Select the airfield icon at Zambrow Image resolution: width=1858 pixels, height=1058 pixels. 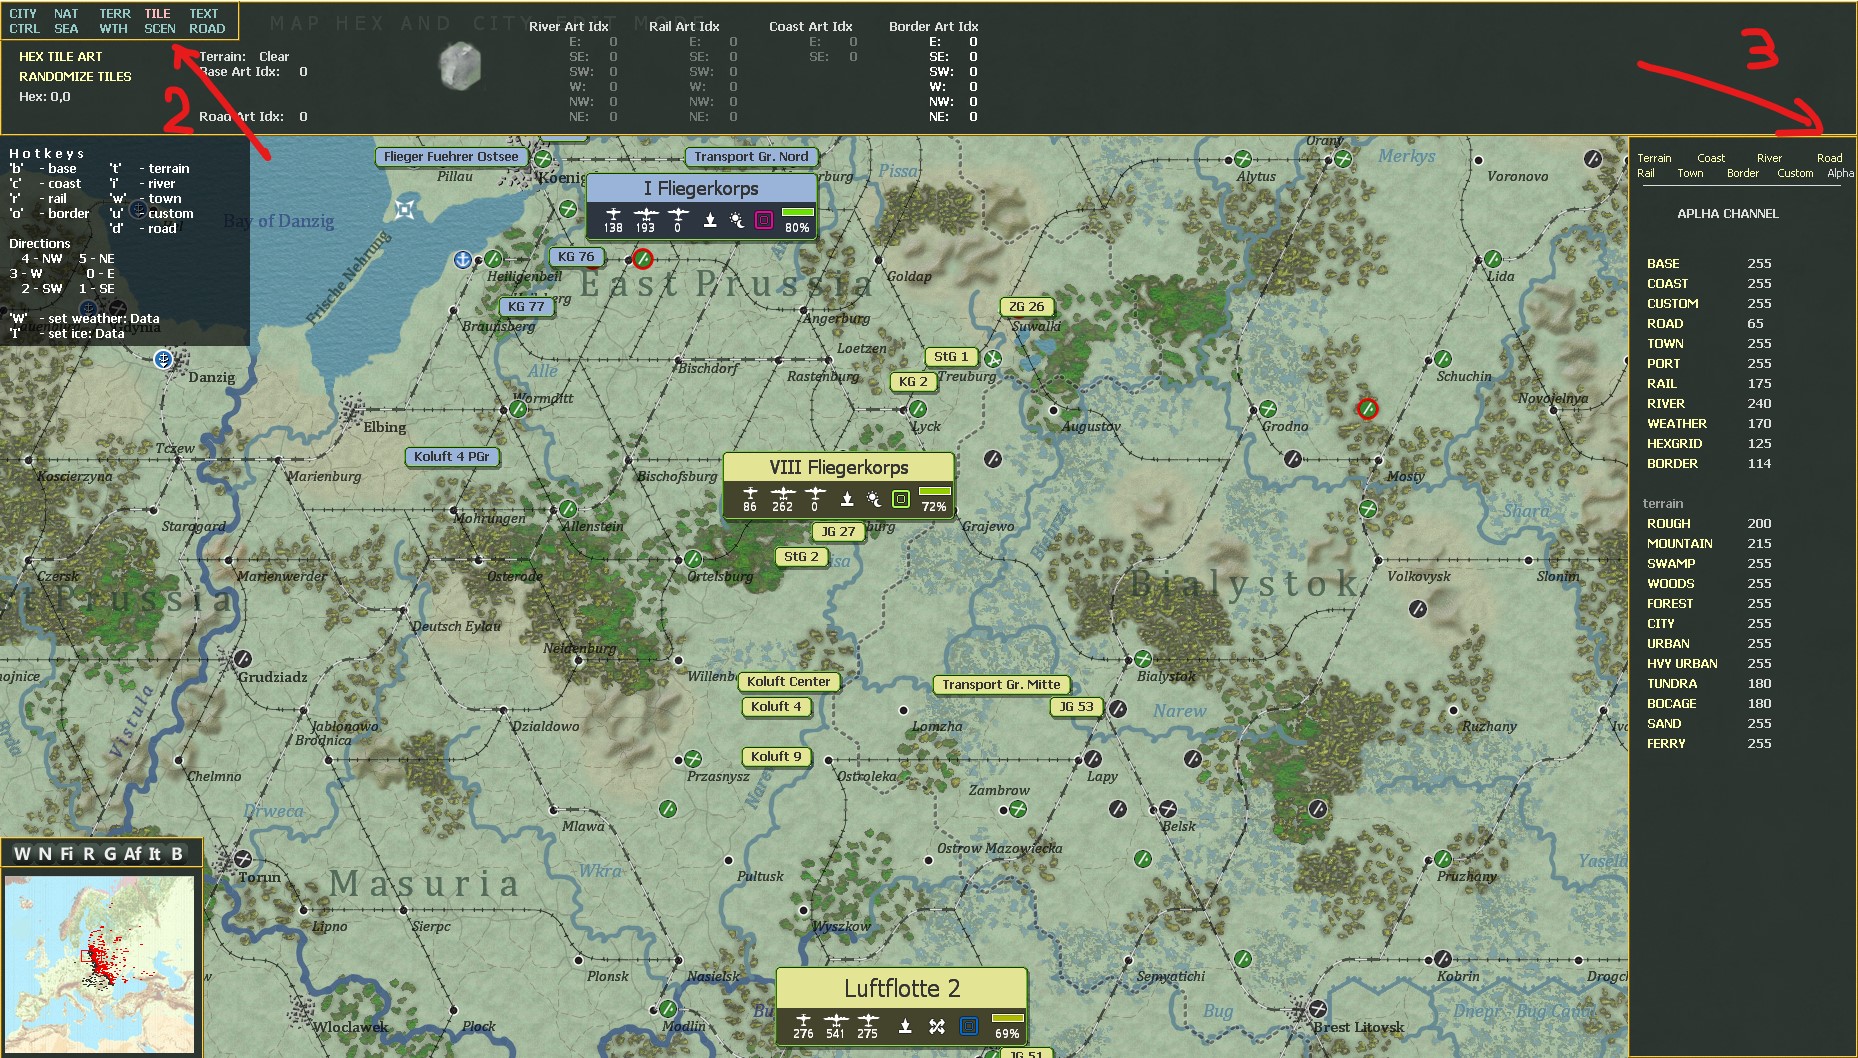(x=1018, y=809)
